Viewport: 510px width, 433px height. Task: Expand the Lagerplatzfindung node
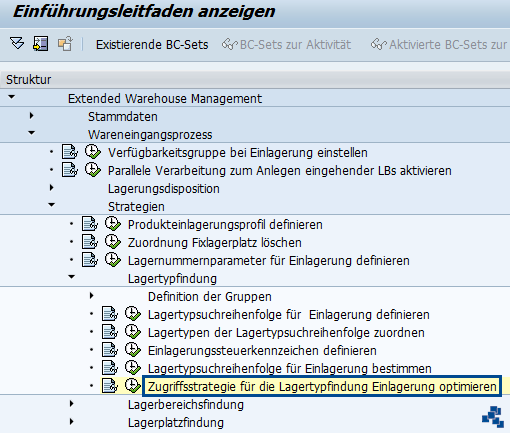[x=72, y=422]
